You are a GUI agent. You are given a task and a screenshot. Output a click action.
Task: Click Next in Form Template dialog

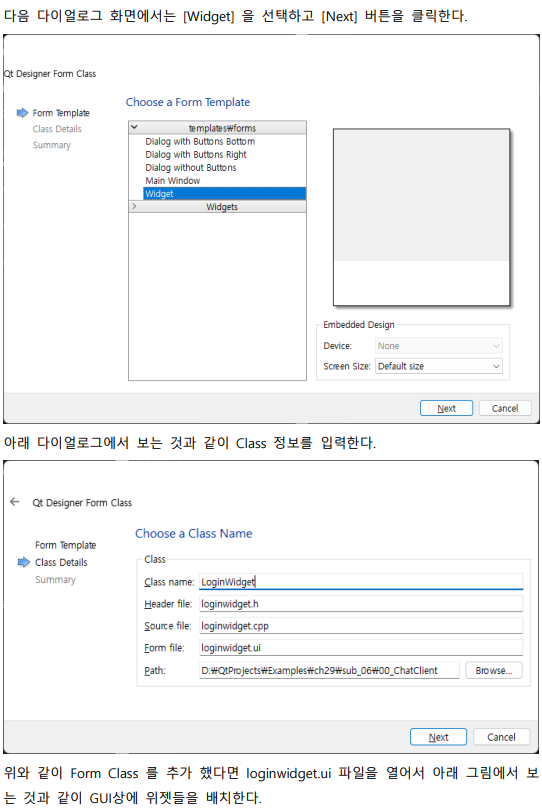446,408
